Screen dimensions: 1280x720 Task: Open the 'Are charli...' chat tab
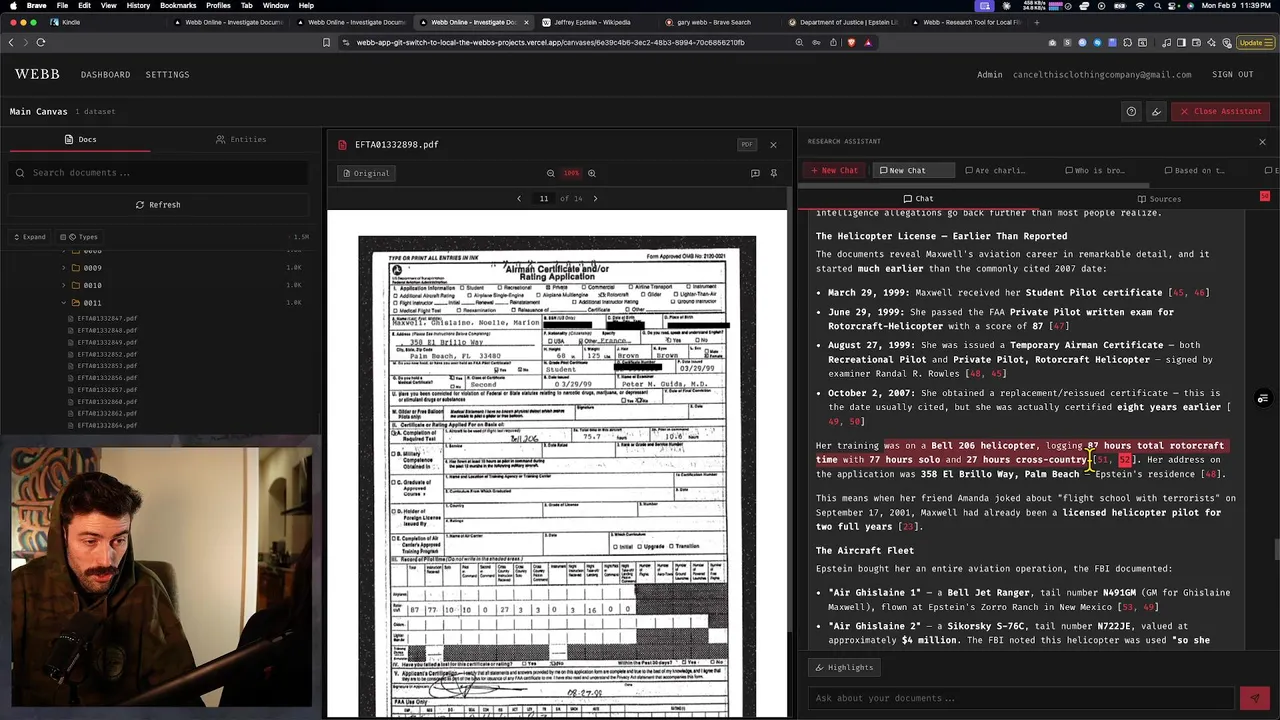[995, 170]
